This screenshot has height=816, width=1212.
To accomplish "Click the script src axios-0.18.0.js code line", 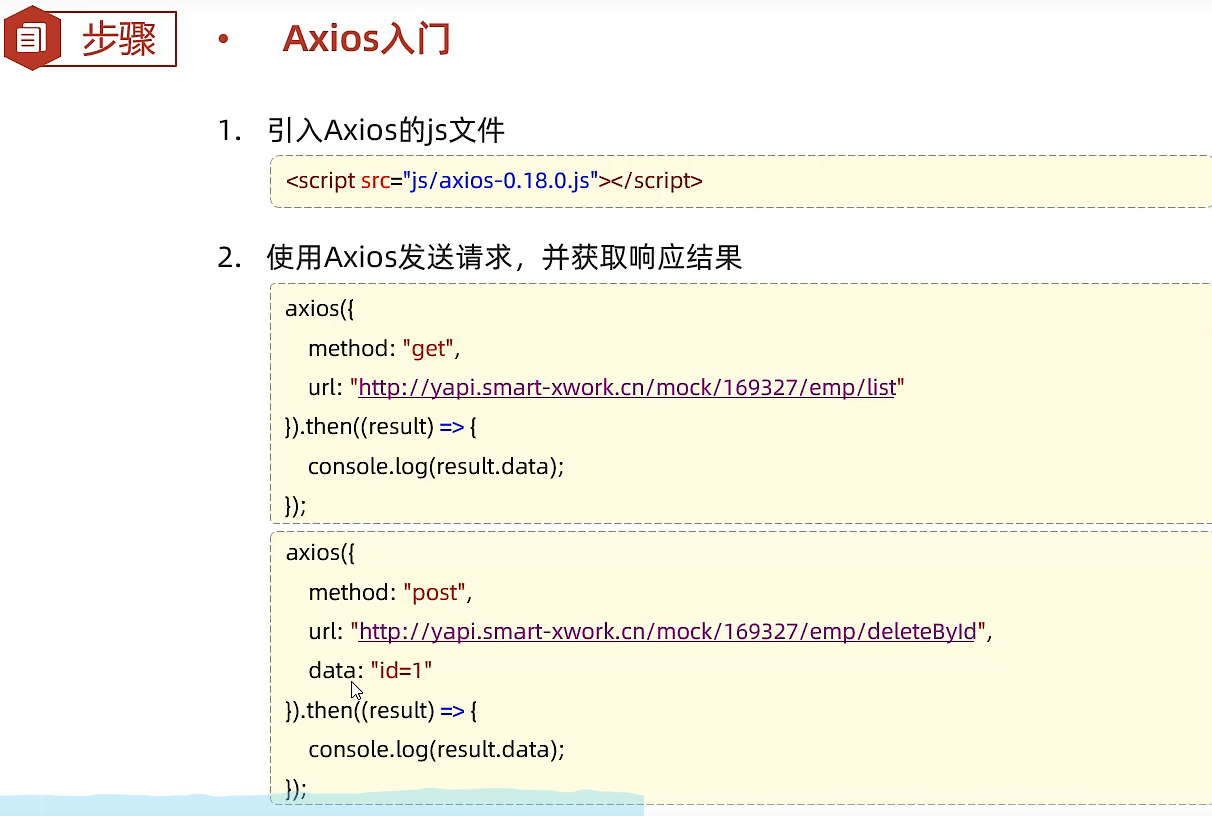I will [x=494, y=181].
